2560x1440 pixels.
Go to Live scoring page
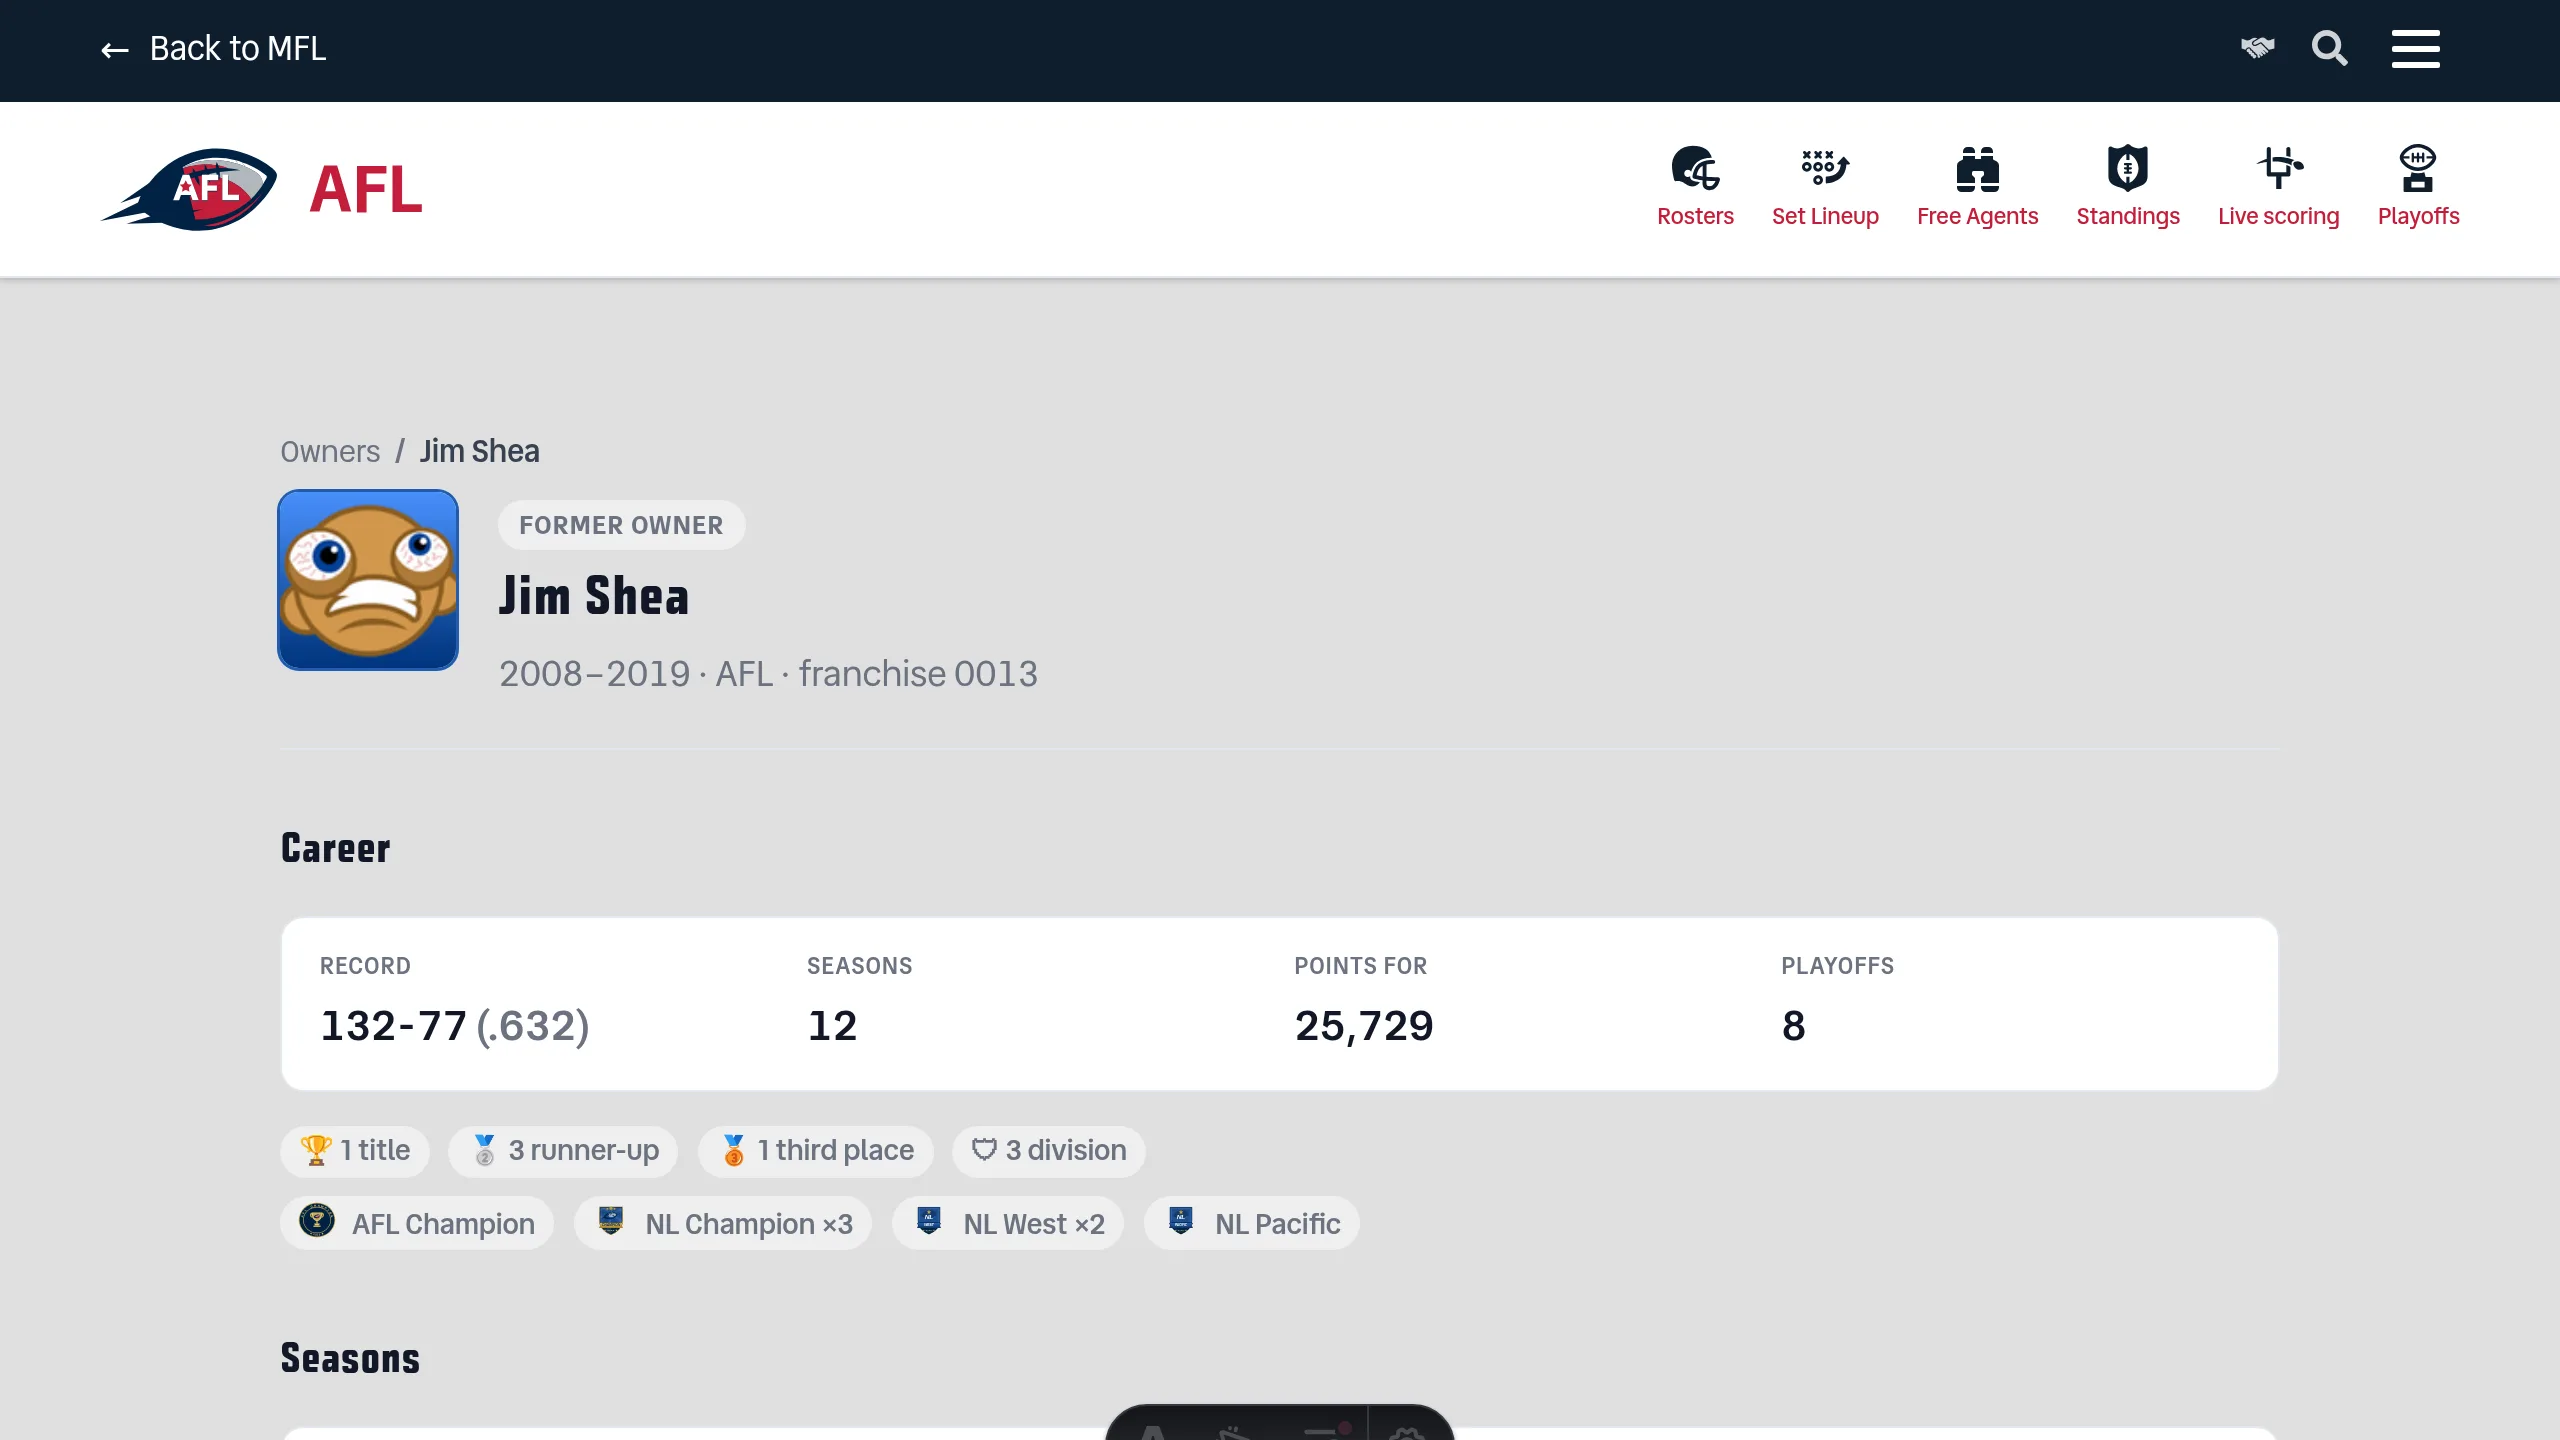2278,216
